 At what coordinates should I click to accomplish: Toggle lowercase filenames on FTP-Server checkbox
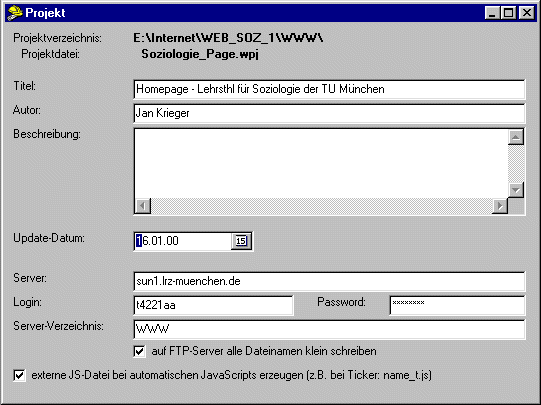(139, 352)
